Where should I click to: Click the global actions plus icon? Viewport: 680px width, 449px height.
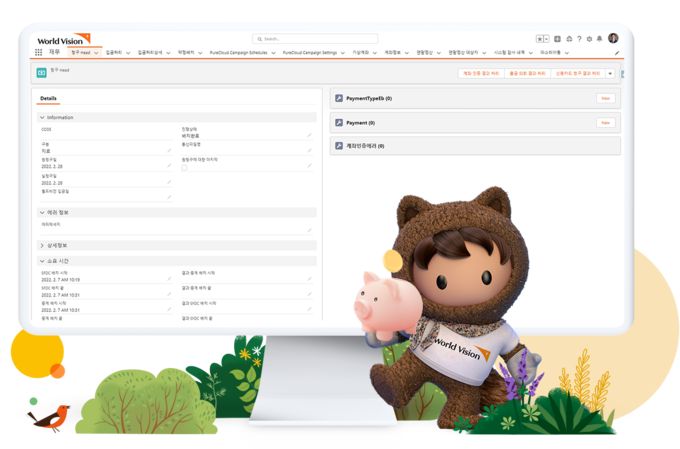click(x=558, y=39)
